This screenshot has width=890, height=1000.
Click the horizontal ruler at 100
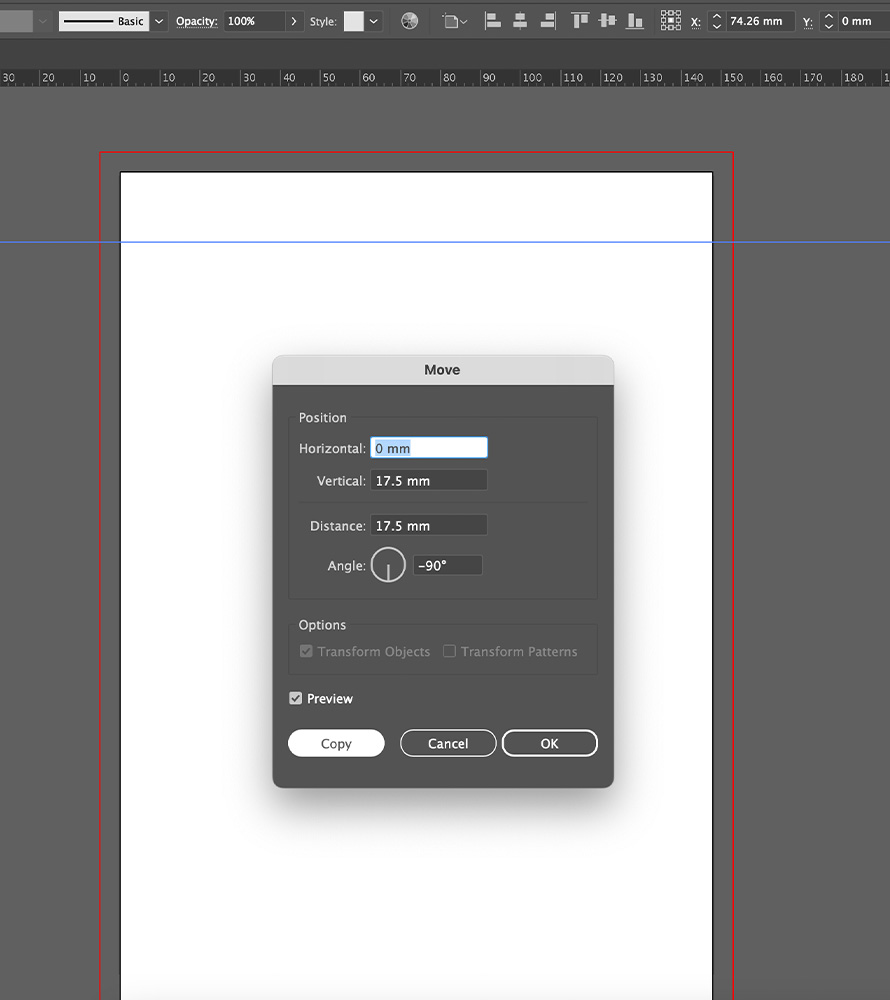pyautogui.click(x=532, y=78)
